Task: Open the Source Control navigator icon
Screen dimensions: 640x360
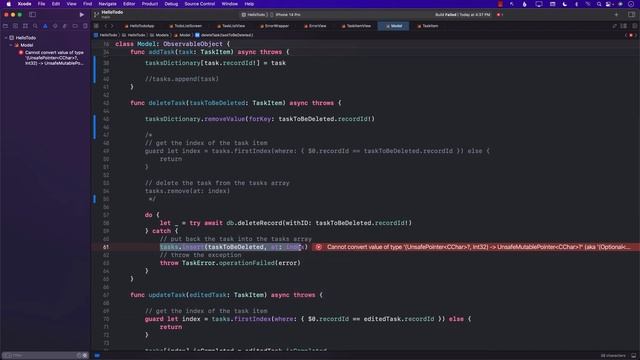Action: pos(15,26)
